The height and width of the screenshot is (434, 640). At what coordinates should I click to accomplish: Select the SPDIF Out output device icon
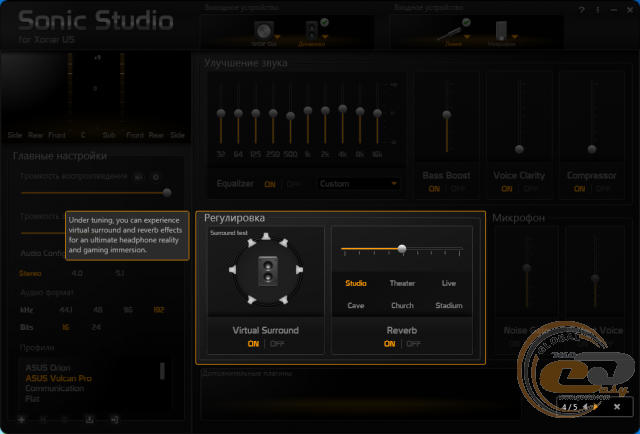click(x=263, y=30)
